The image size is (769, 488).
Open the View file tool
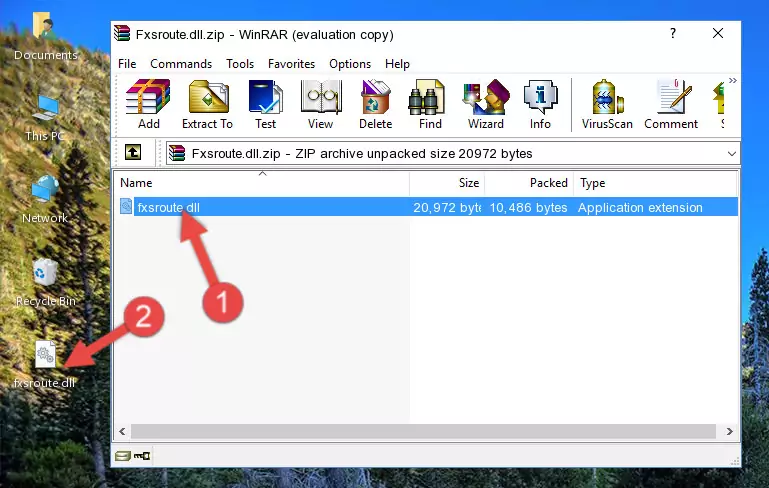(321, 104)
